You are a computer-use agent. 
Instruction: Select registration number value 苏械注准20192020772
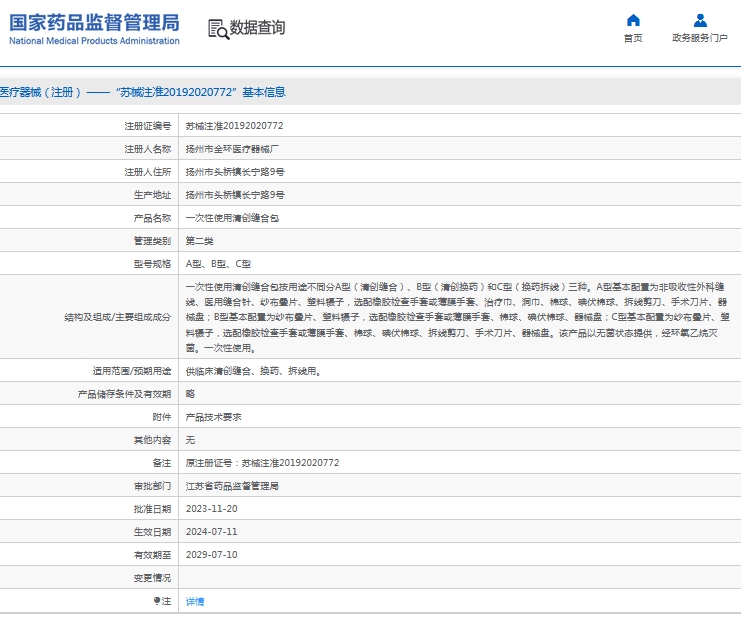(234, 126)
